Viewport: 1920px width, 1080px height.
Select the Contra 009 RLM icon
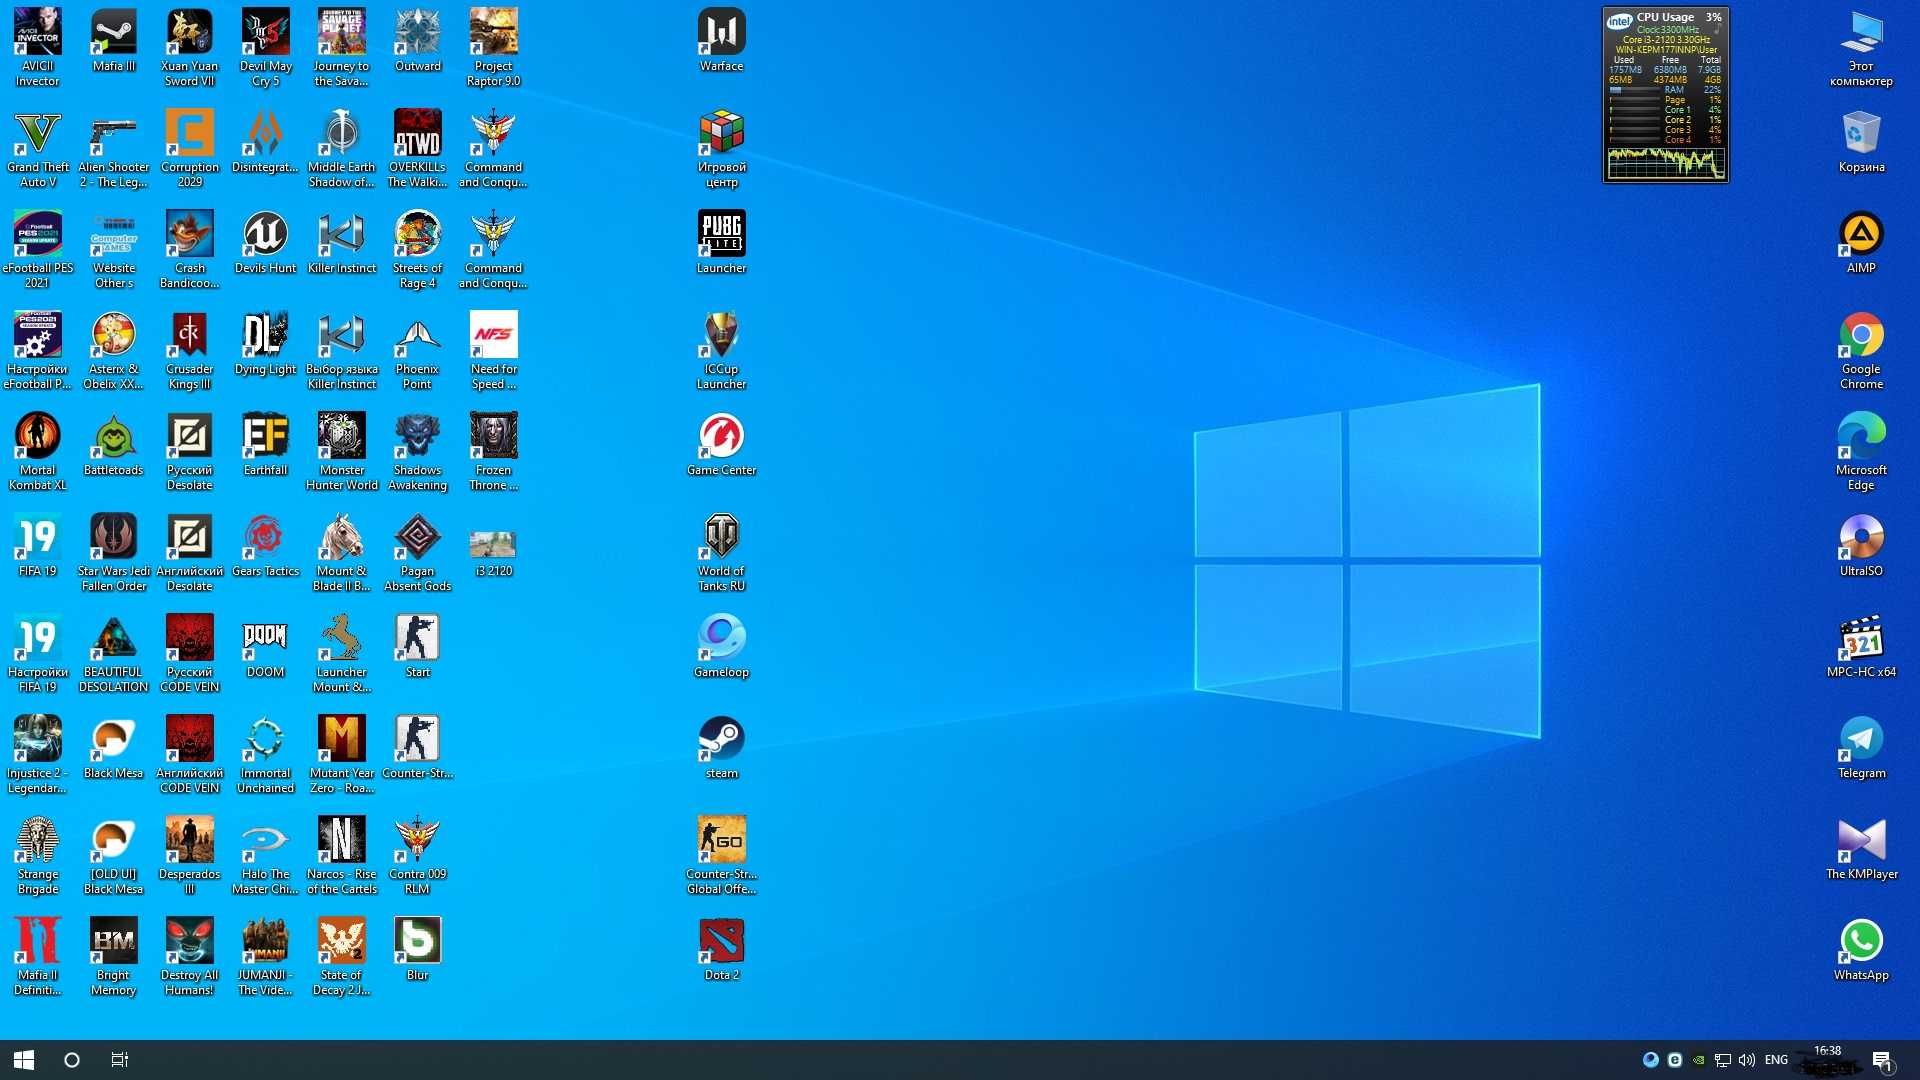(x=418, y=855)
